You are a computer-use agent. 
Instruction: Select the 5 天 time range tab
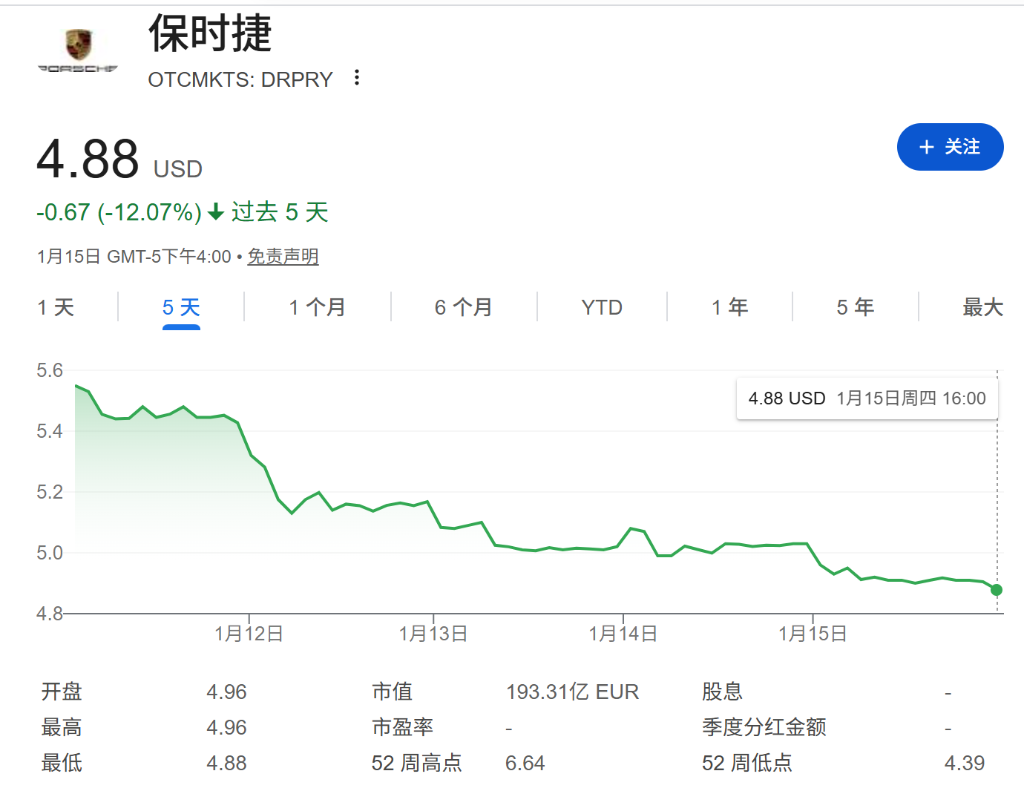click(181, 307)
